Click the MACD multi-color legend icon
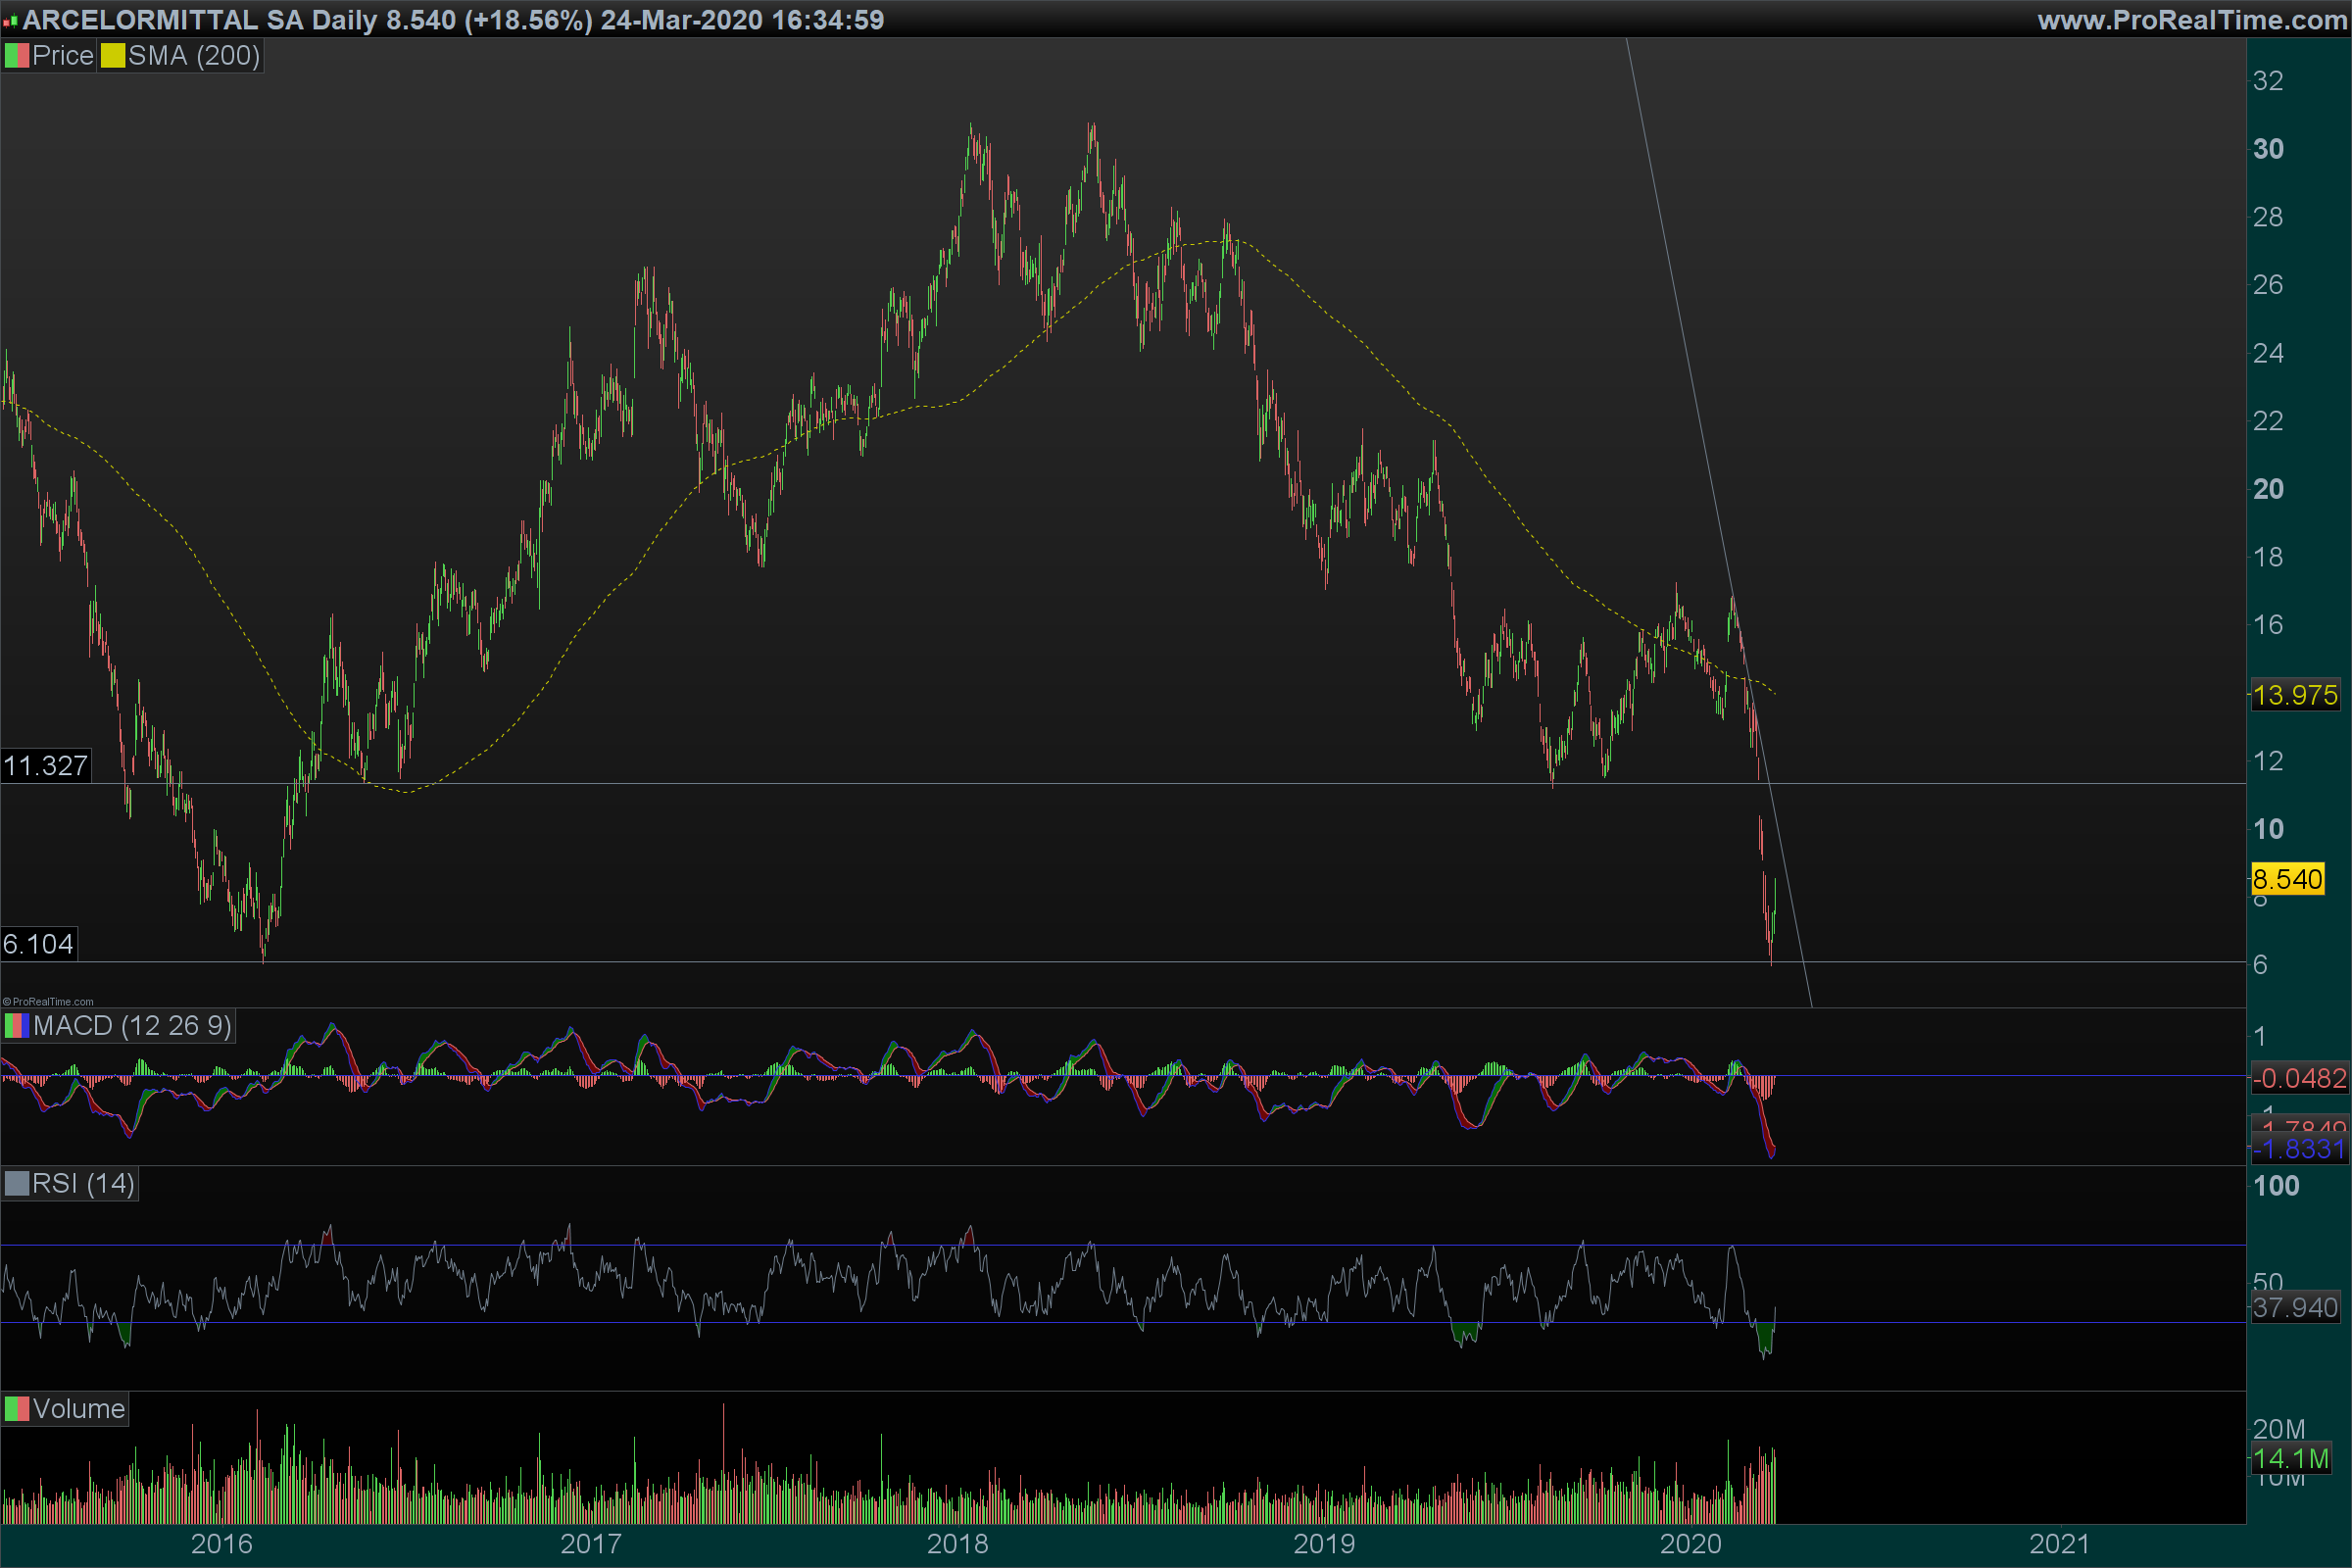2352x1568 pixels. pyautogui.click(x=16, y=1026)
